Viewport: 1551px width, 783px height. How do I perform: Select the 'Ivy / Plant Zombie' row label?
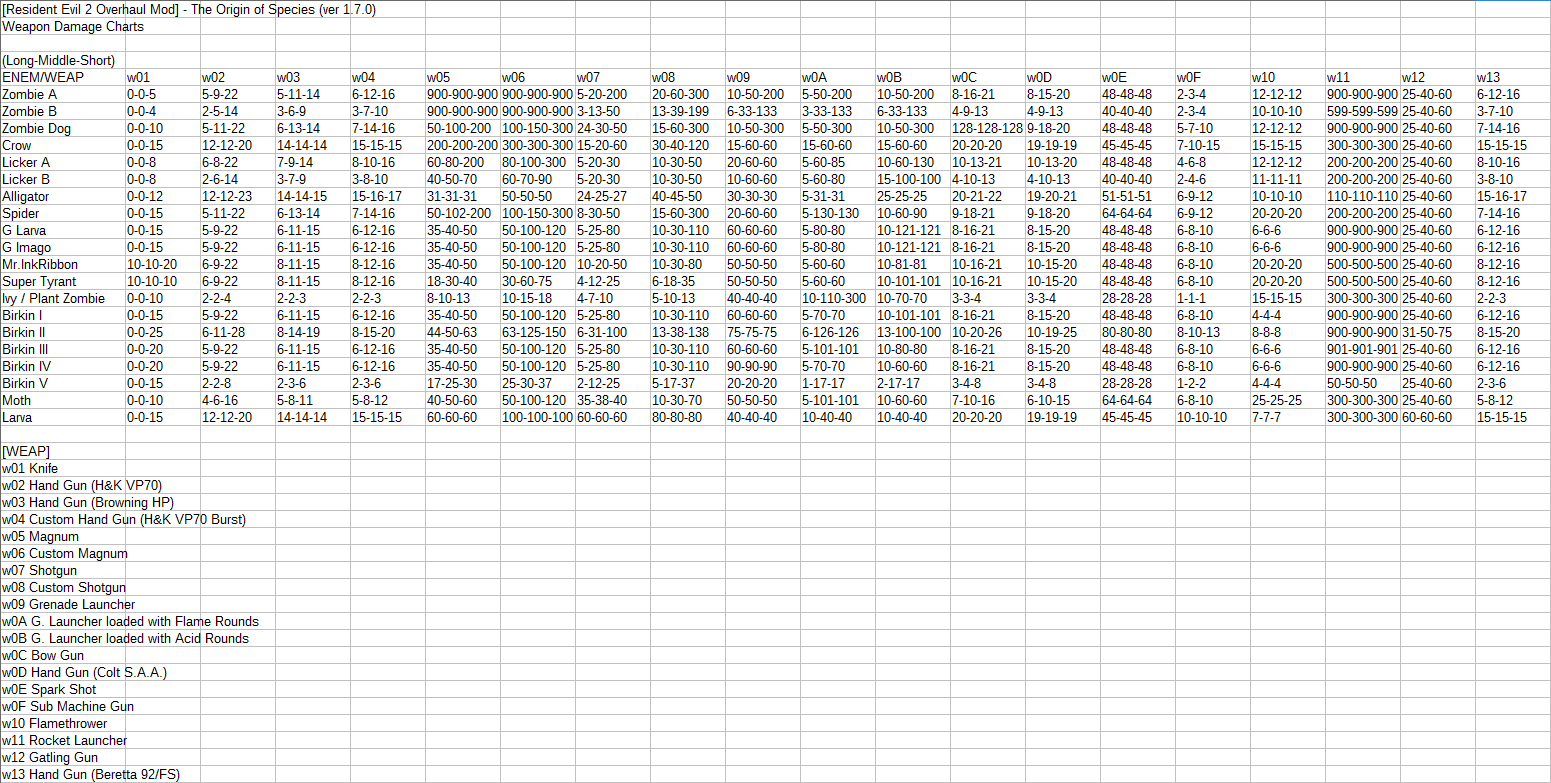(x=63, y=298)
